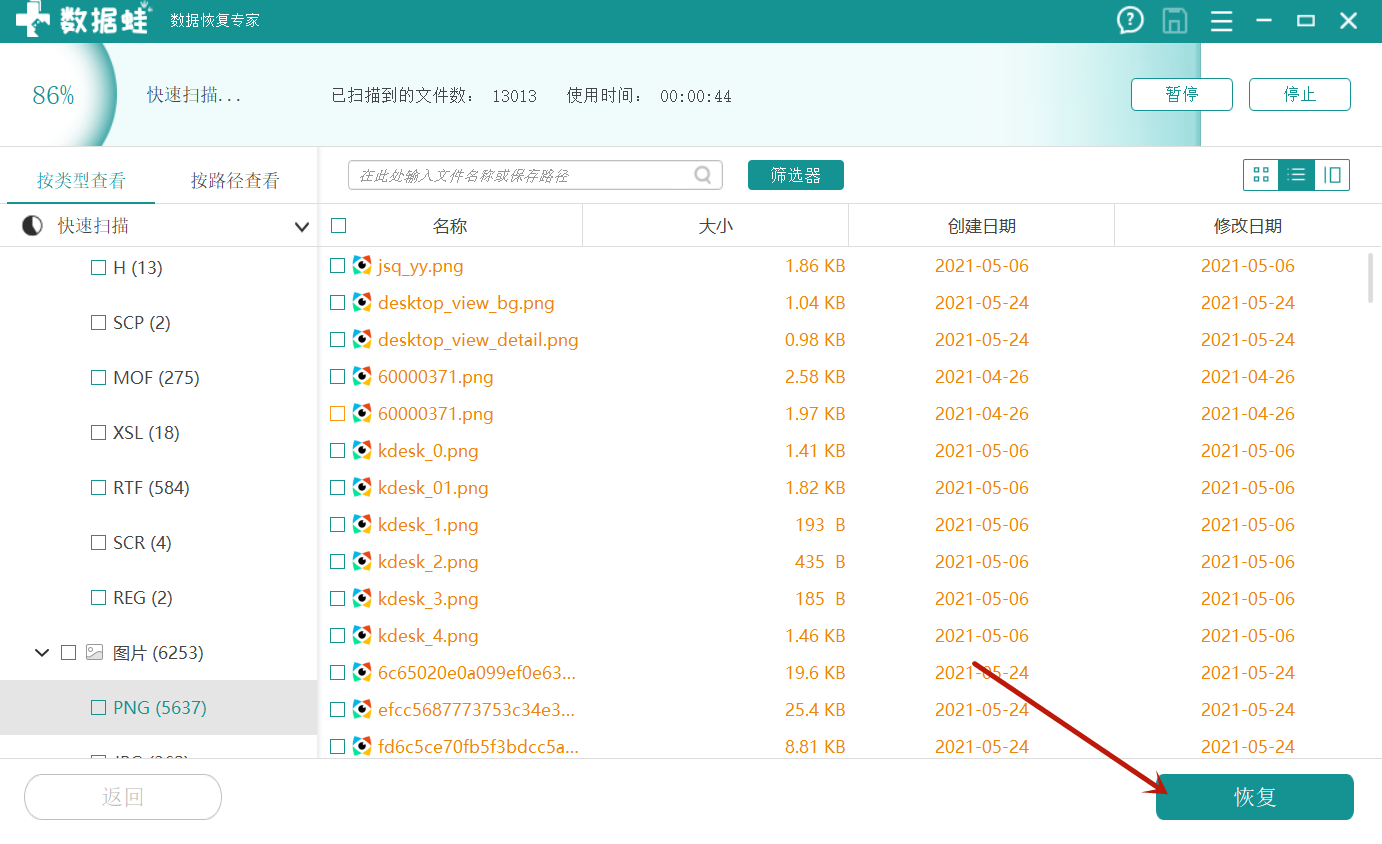The image size is (1382, 844).
Task: Sort by the 名称 column header
Action: [x=450, y=226]
